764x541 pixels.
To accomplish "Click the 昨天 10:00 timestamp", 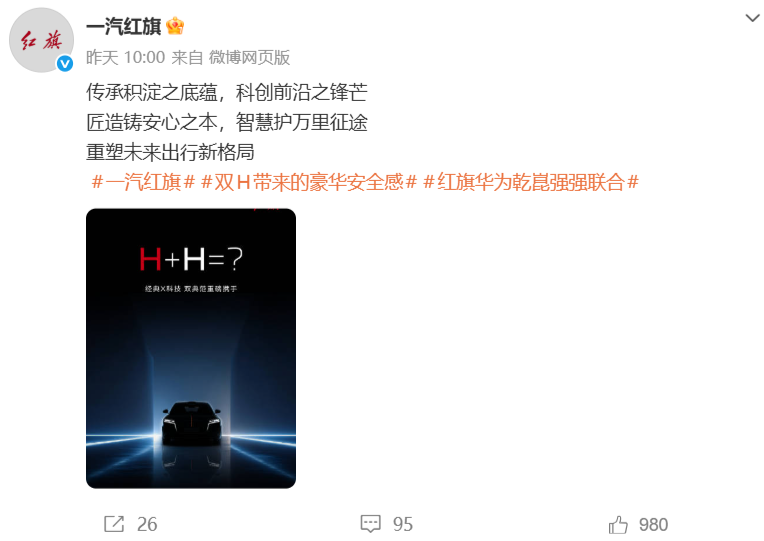I will [125, 58].
